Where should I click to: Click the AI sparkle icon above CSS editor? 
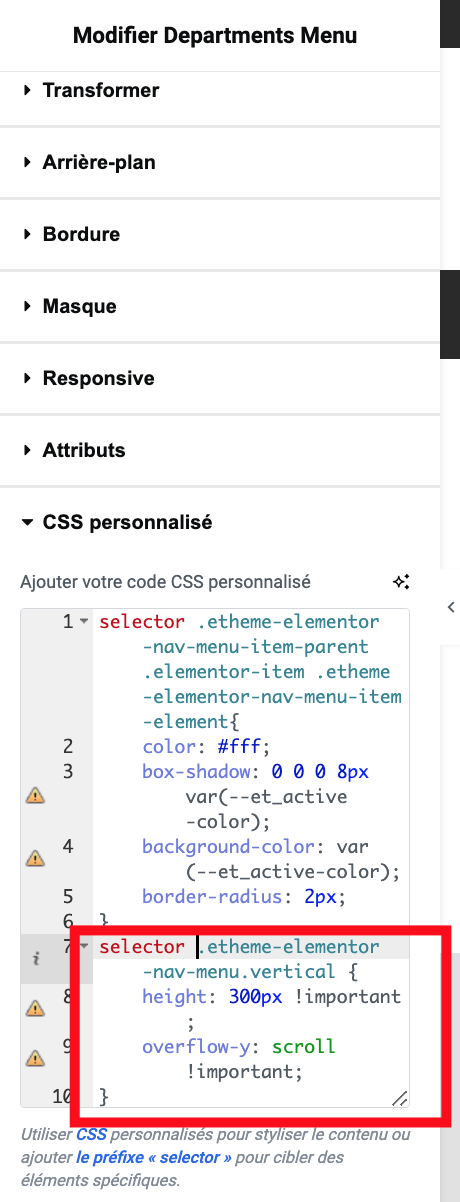[401, 581]
